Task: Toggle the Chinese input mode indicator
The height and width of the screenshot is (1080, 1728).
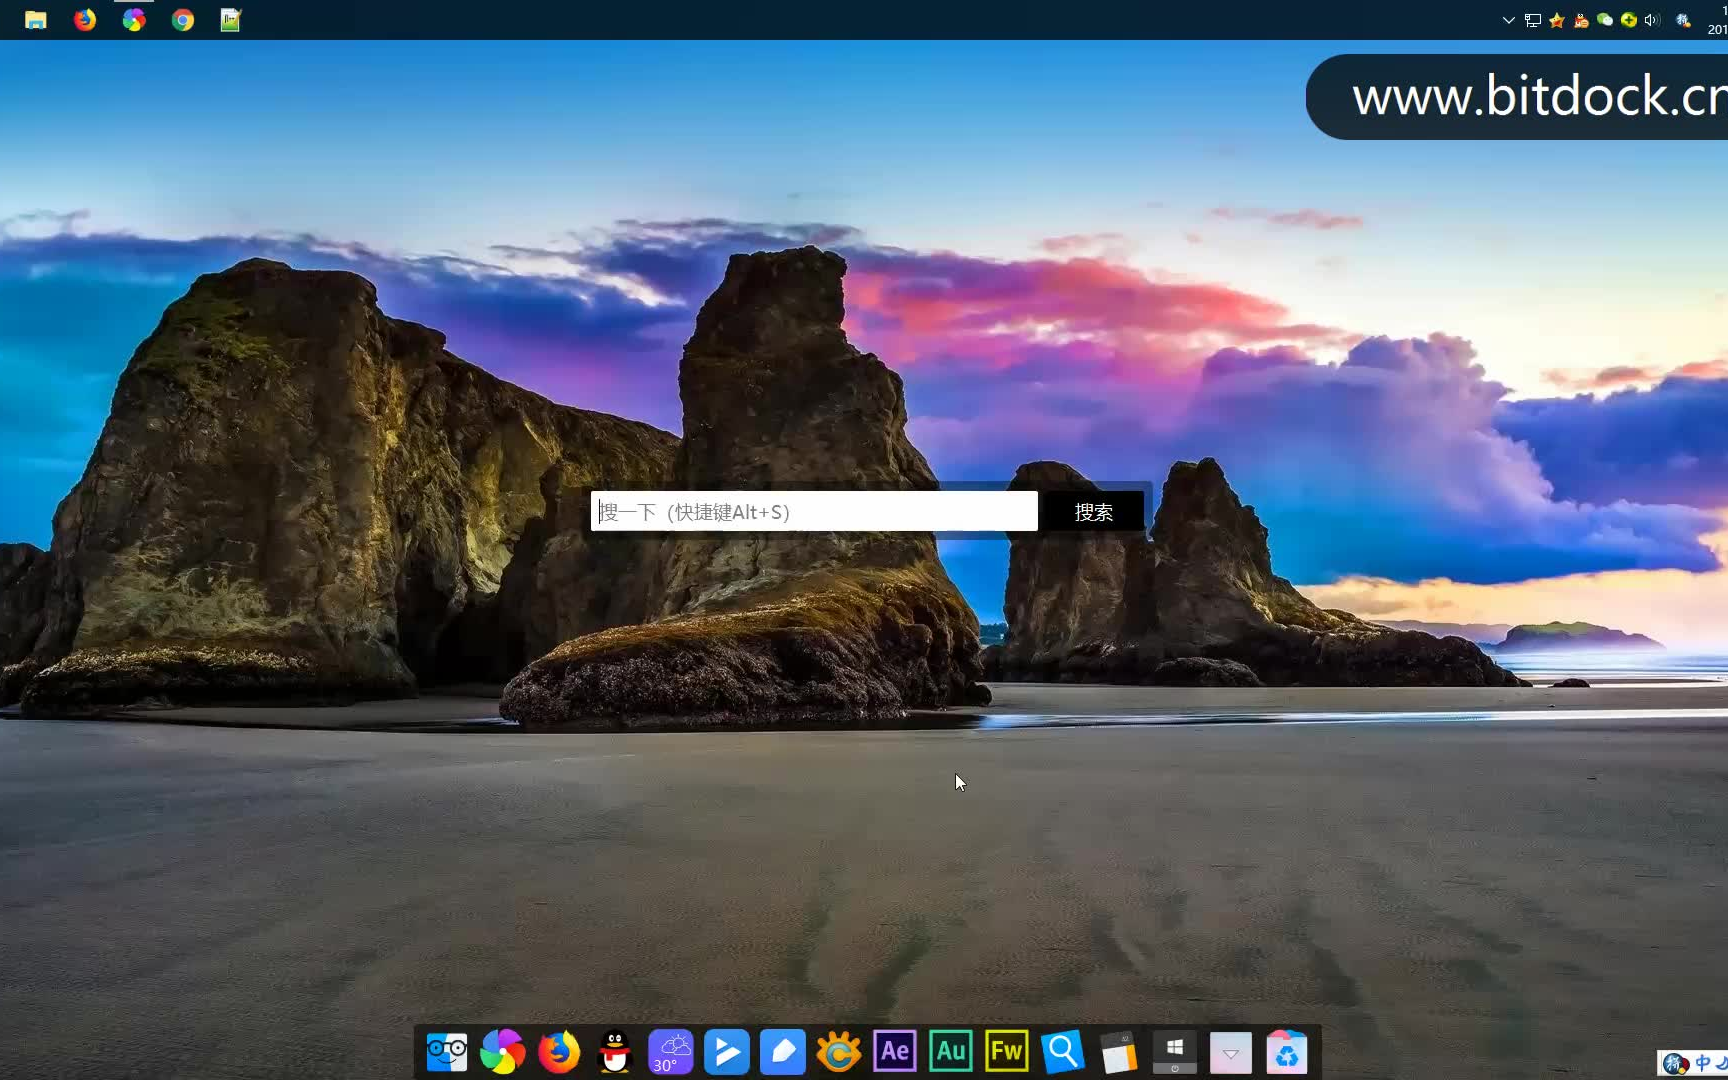Action: tap(1702, 1063)
